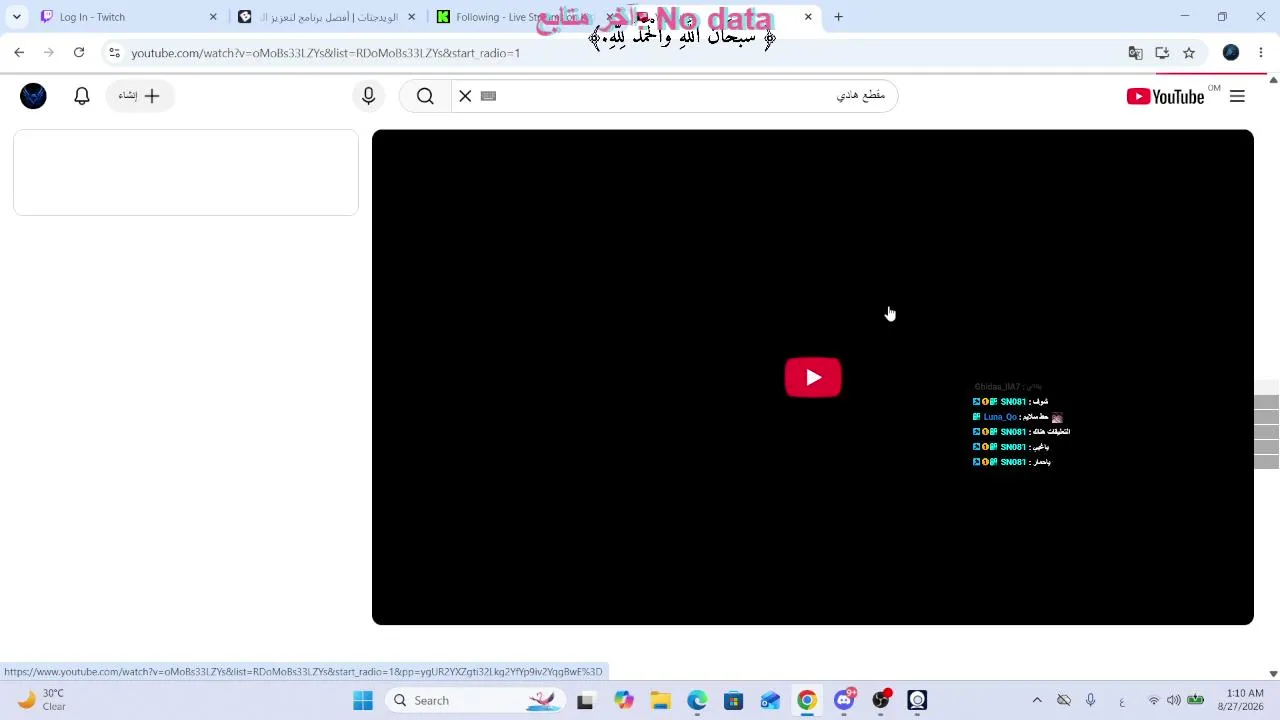Image resolution: width=1280 pixels, height=720 pixels.
Task: Click the YouTube URL in the address bar
Action: (x=326, y=53)
